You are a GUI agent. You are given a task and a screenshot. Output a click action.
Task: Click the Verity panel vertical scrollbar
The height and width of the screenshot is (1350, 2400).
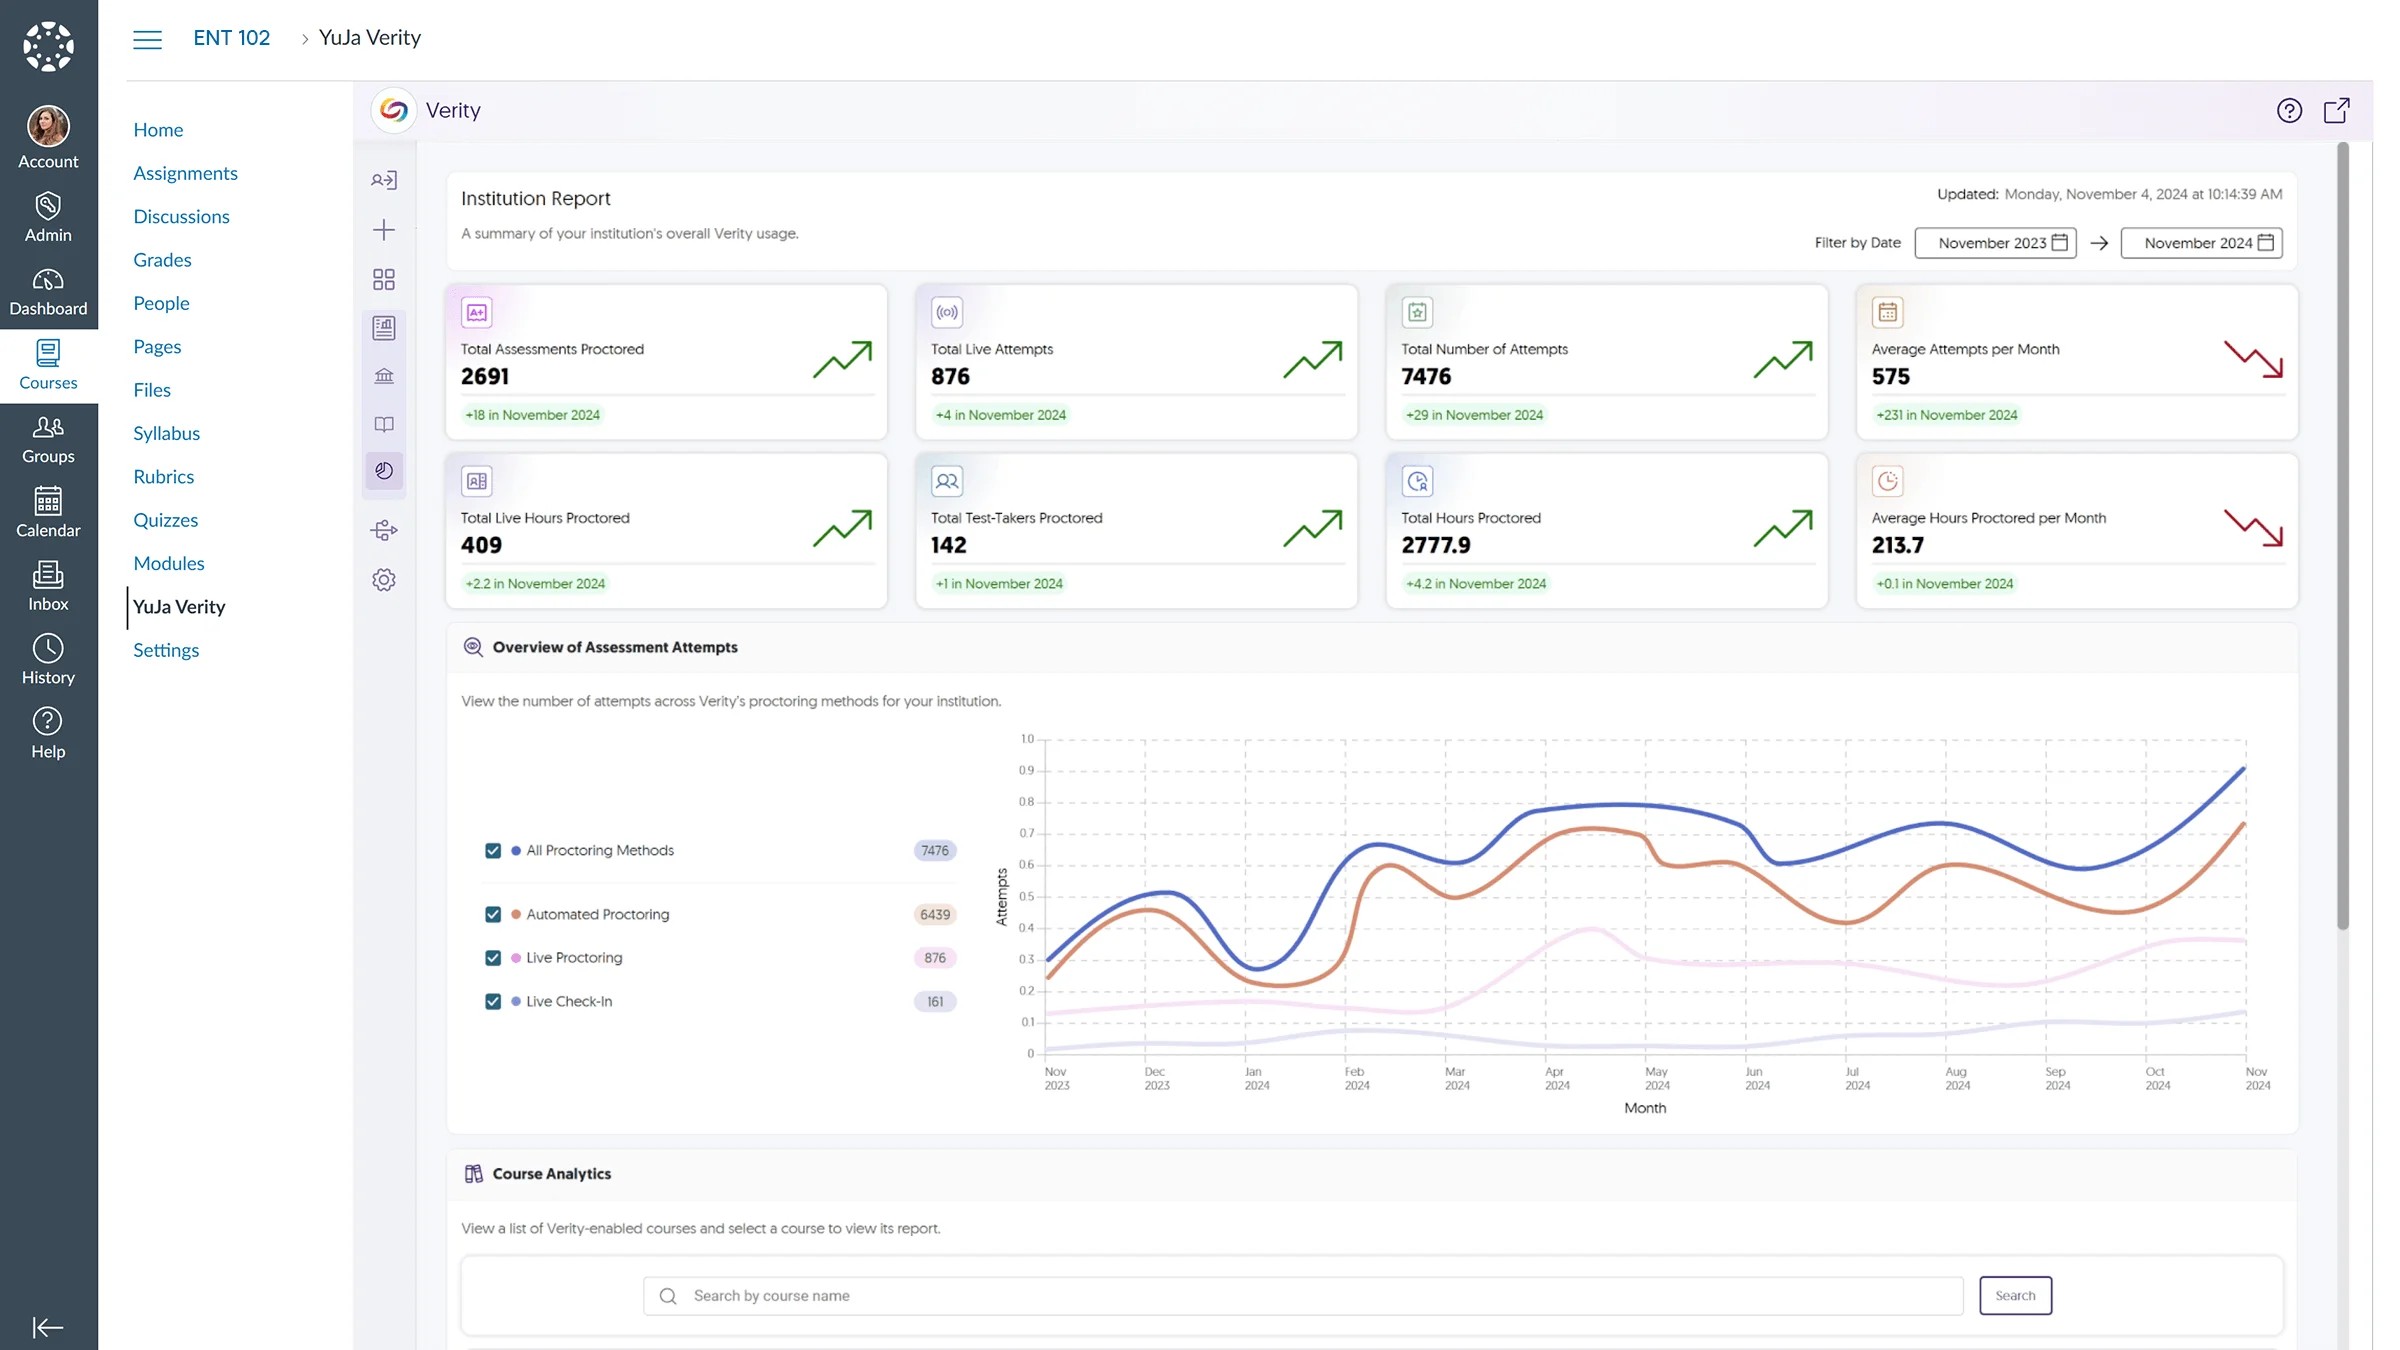[x=2342, y=536]
